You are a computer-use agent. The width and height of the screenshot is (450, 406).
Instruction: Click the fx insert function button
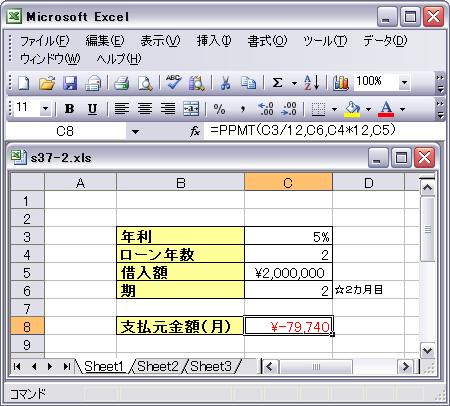(x=195, y=132)
